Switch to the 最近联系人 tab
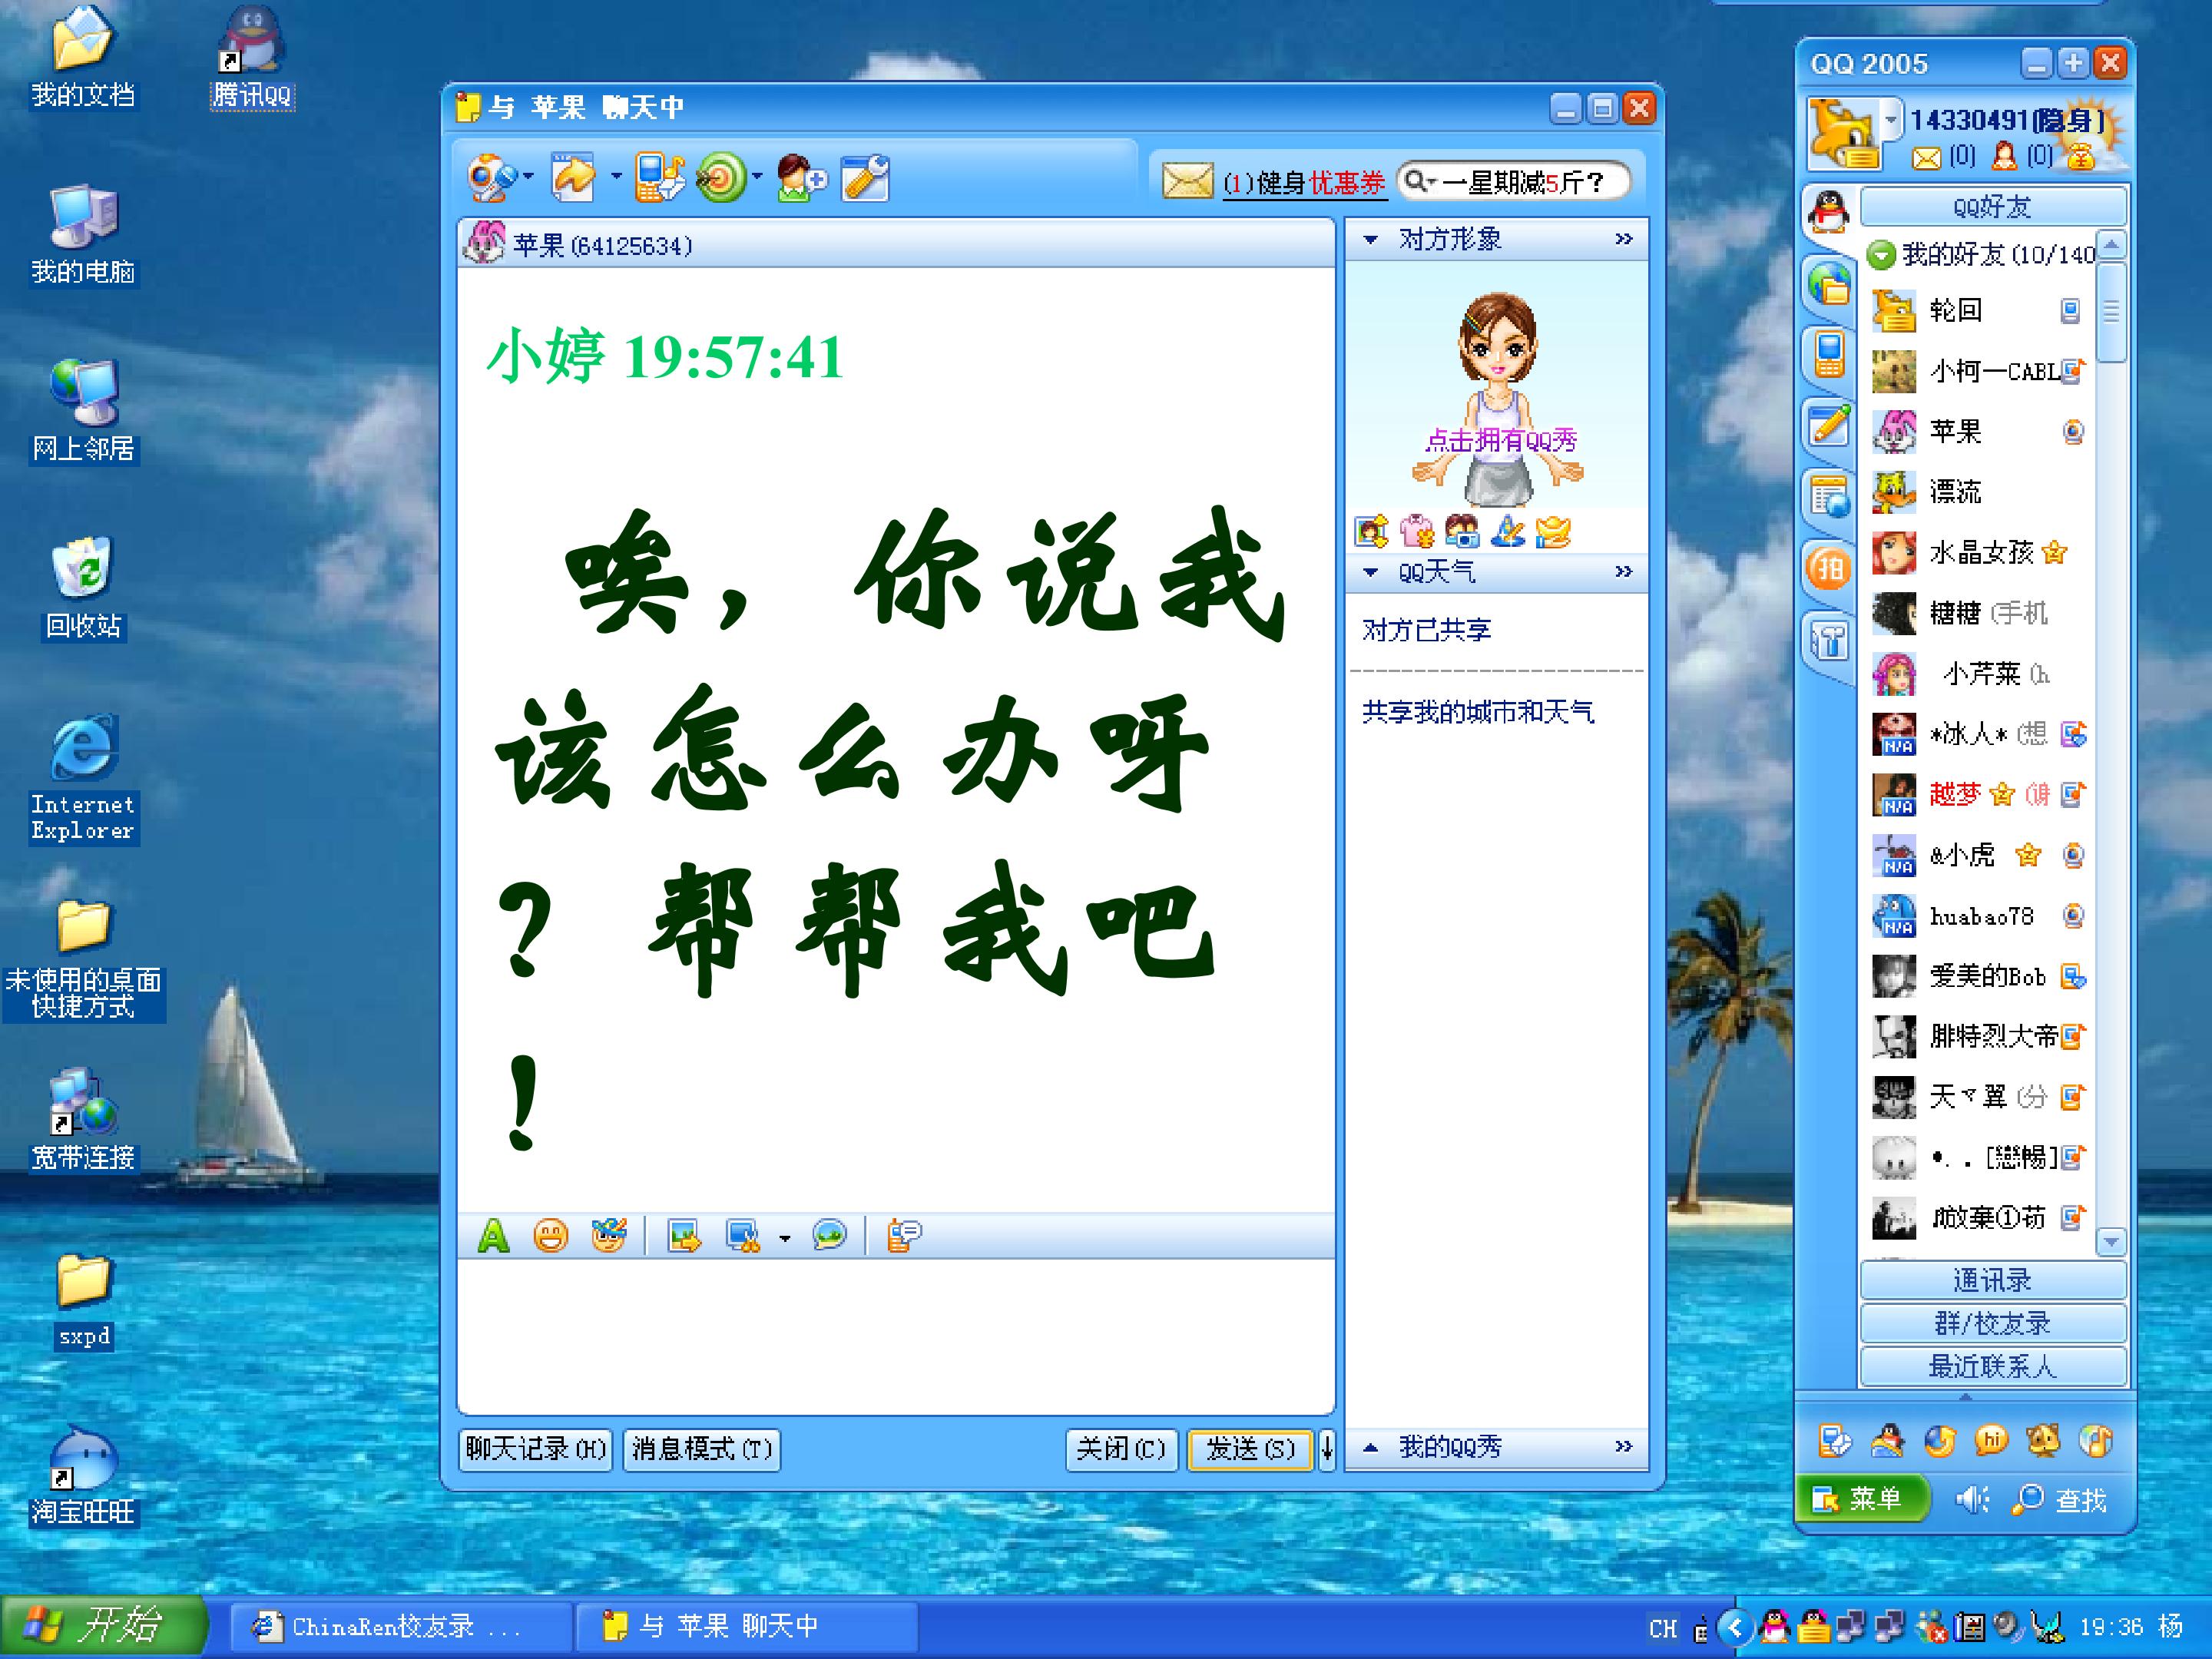This screenshot has height=1659, width=2212. 1992,1366
